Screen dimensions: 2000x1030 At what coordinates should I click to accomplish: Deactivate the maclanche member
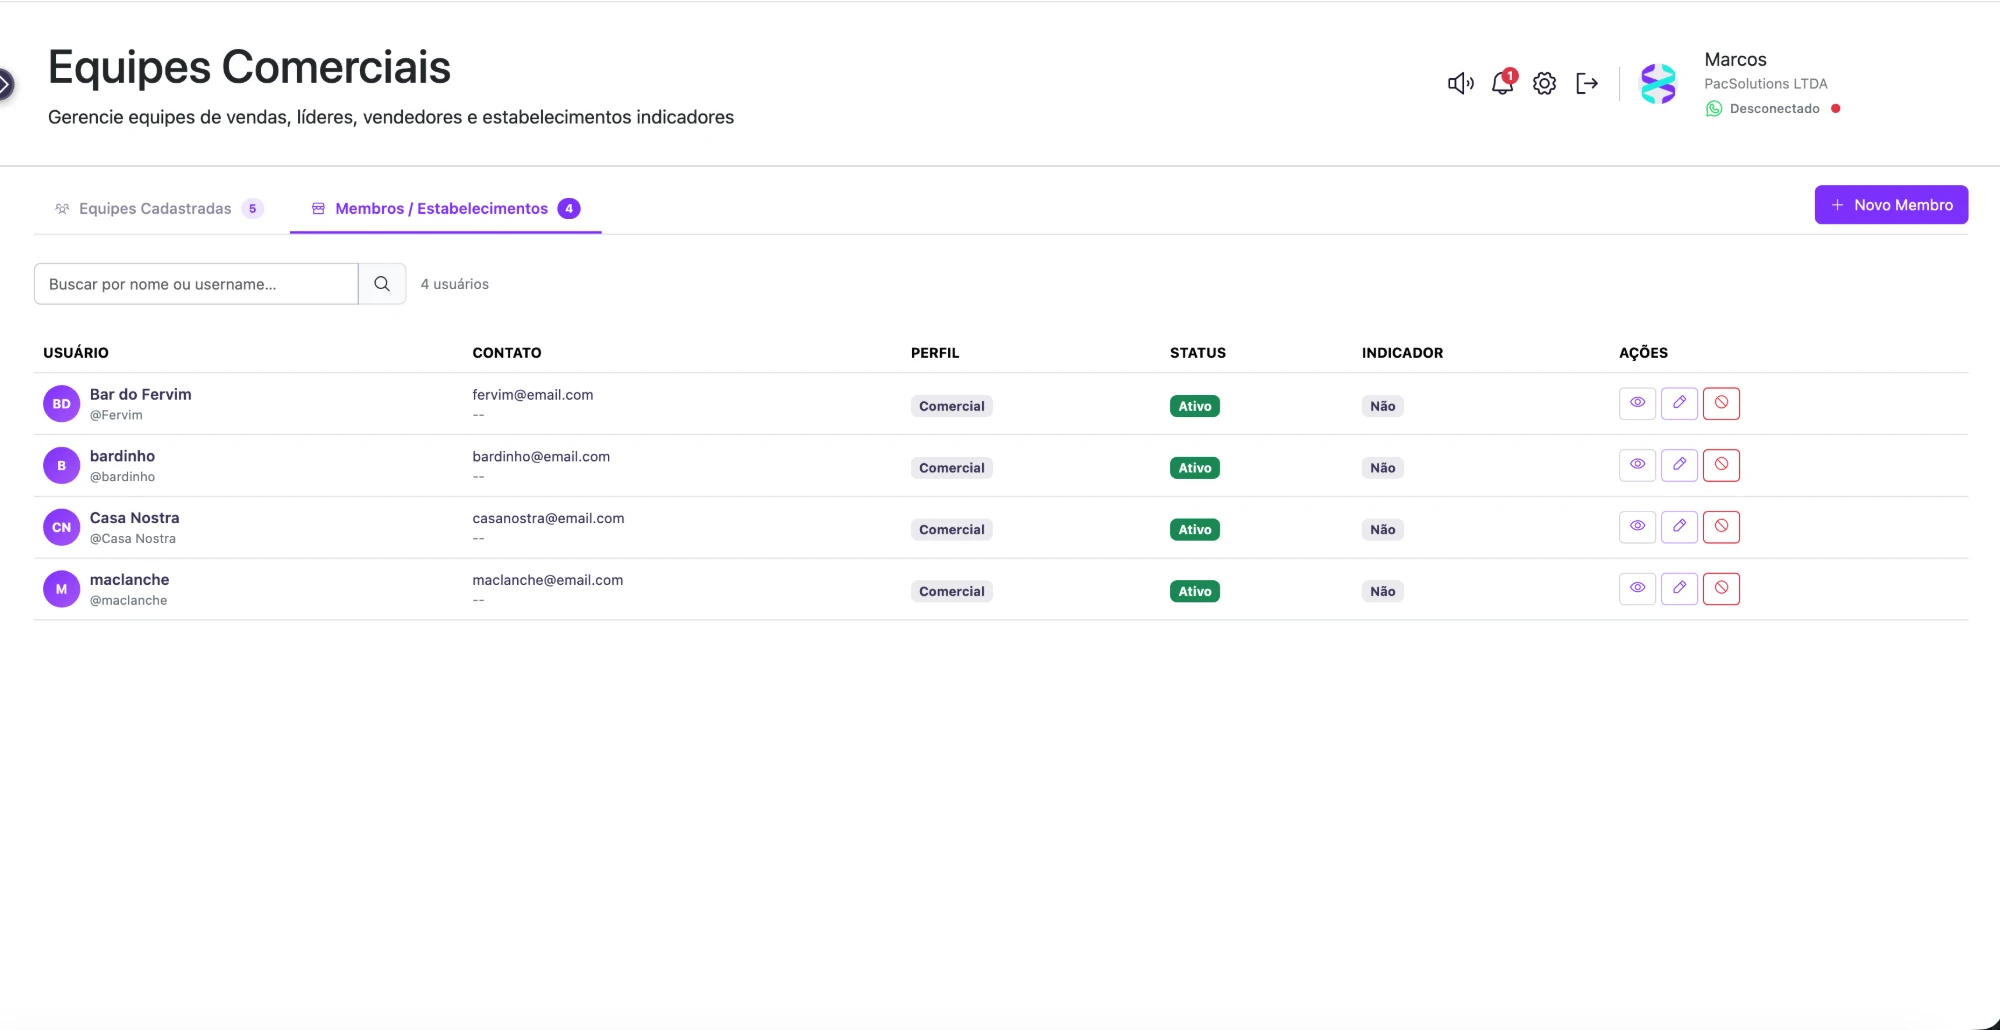1722,589
